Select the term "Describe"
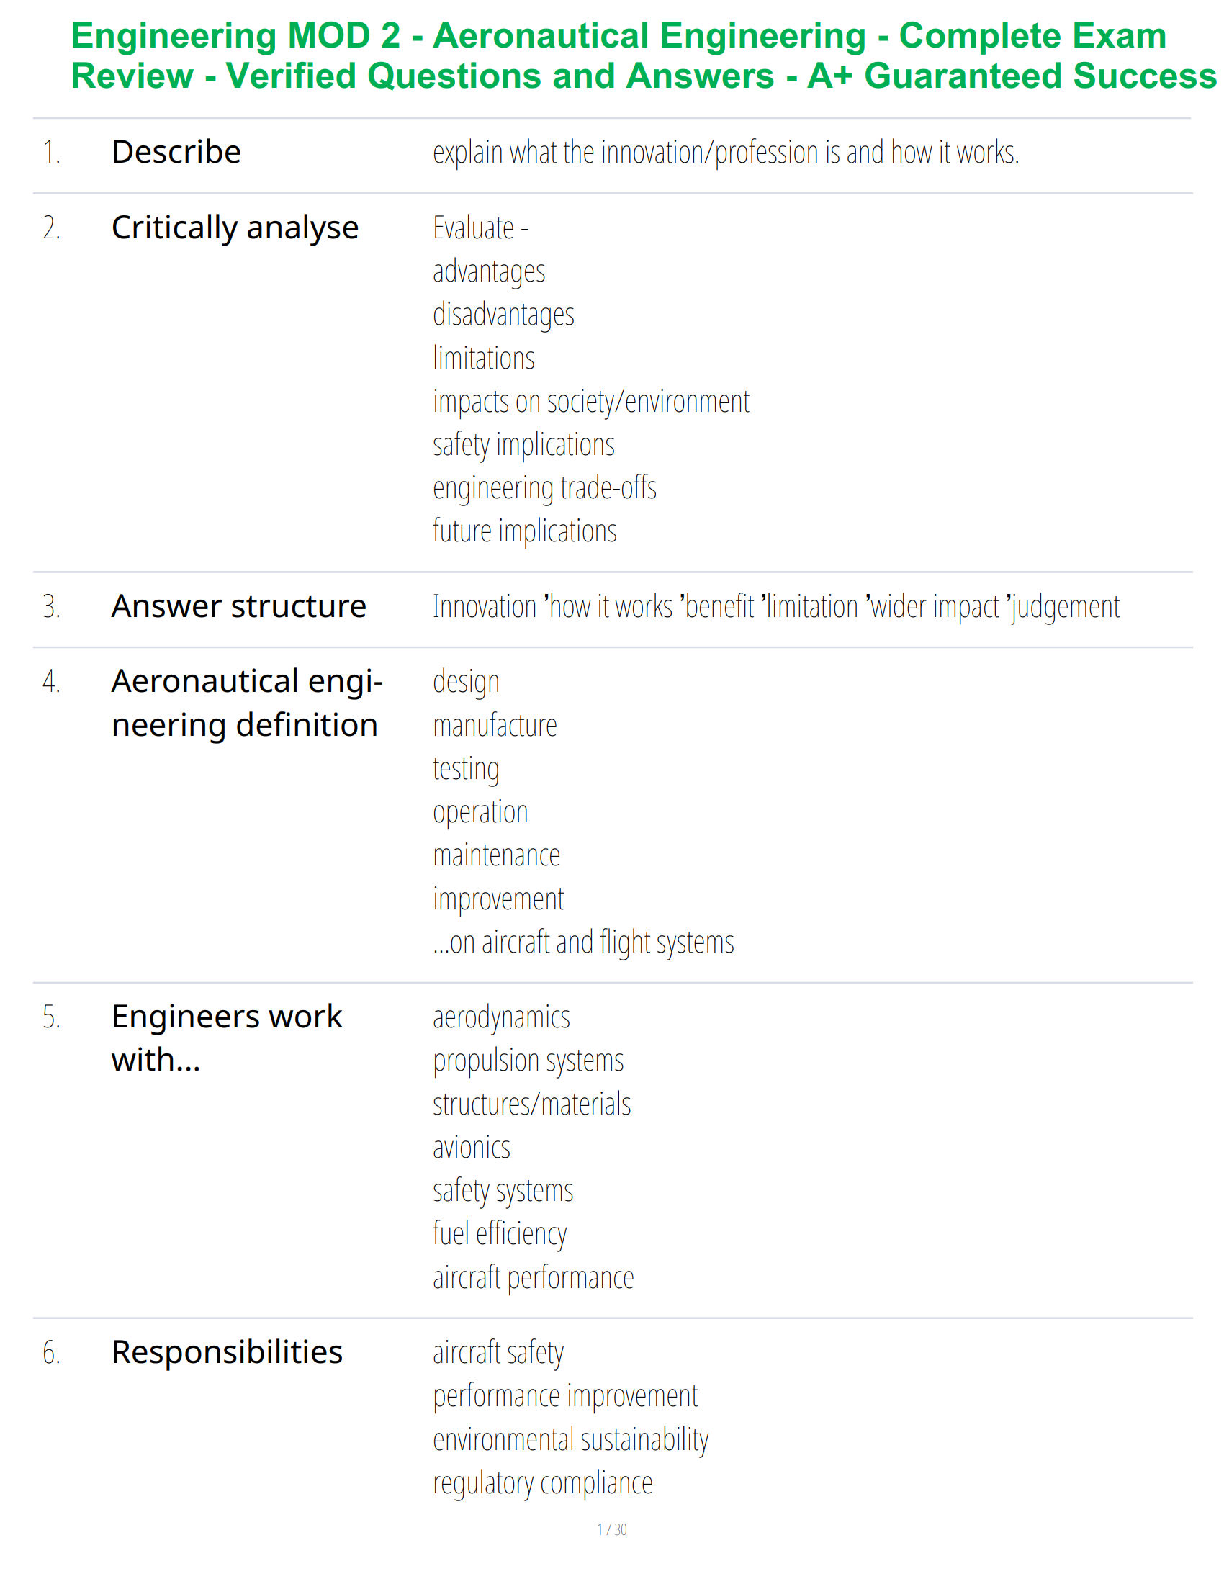The width and height of the screenshot is (1224, 1584). click(176, 152)
